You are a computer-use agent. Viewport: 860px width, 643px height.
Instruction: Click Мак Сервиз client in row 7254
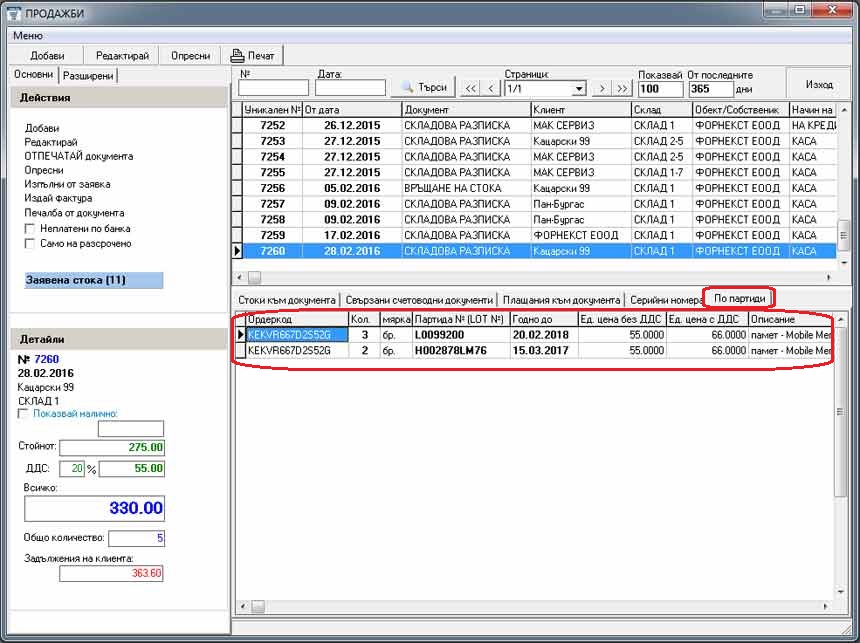coord(581,157)
